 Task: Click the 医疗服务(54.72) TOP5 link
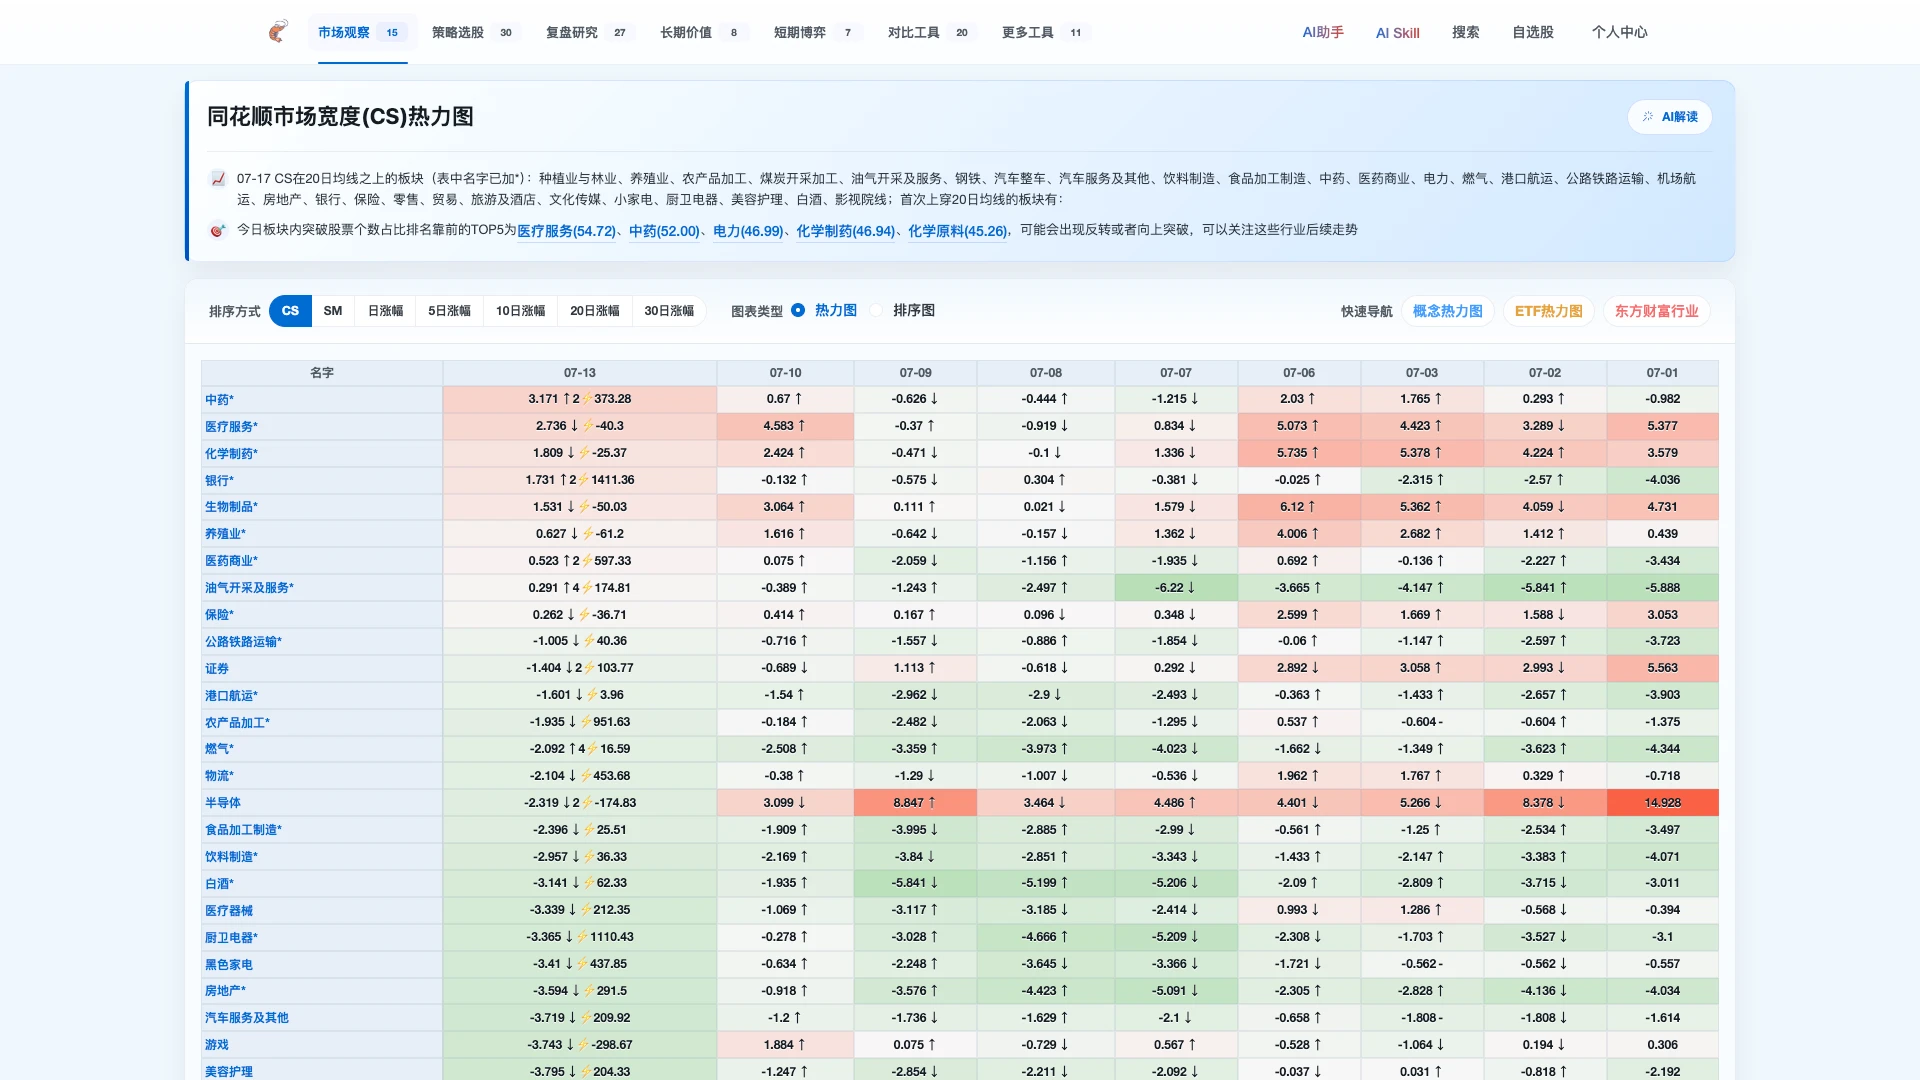click(x=566, y=231)
